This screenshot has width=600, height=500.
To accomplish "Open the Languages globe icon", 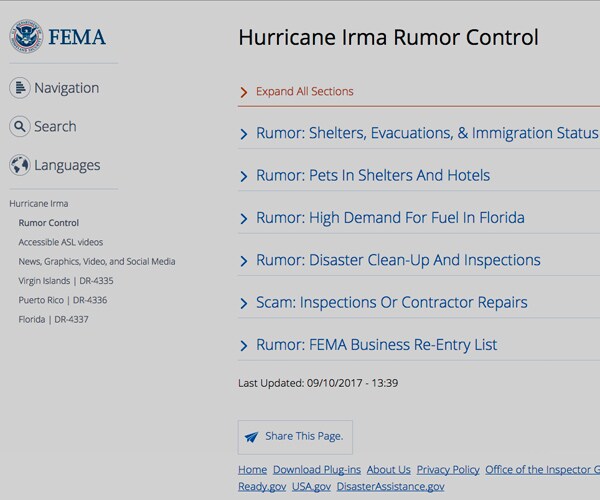I will 20,166.
